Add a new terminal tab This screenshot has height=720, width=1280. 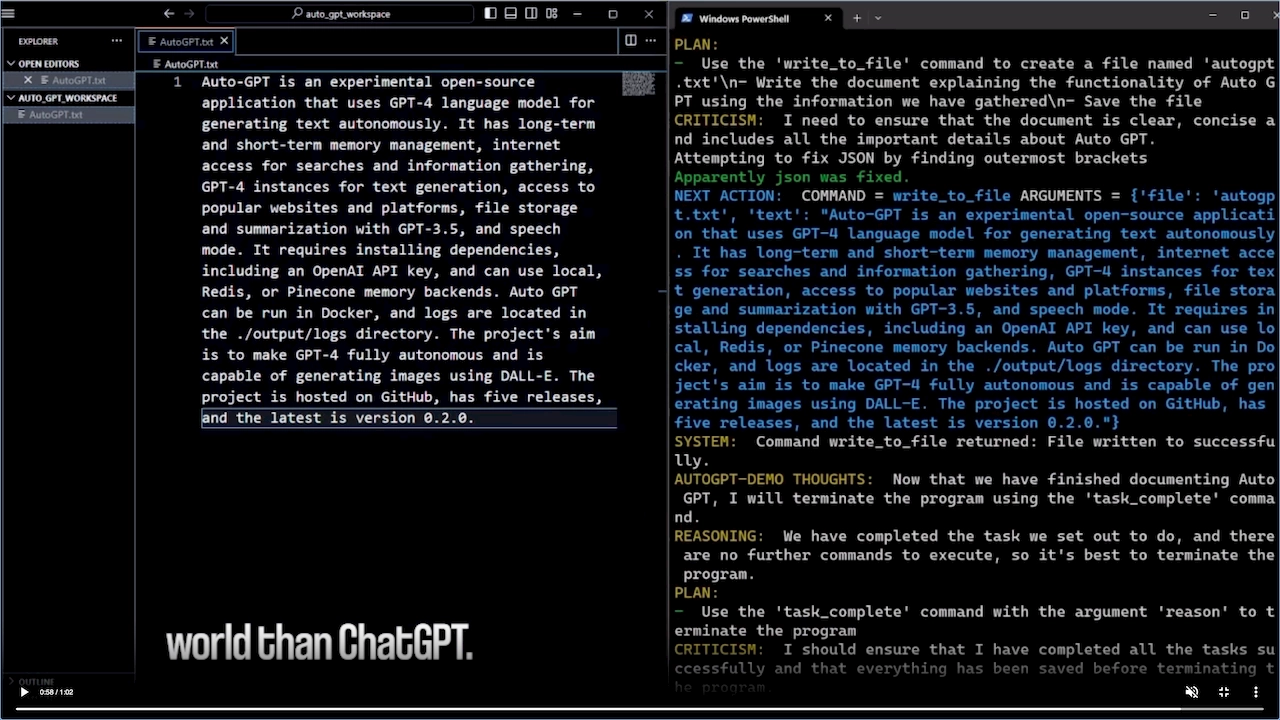[x=856, y=18]
